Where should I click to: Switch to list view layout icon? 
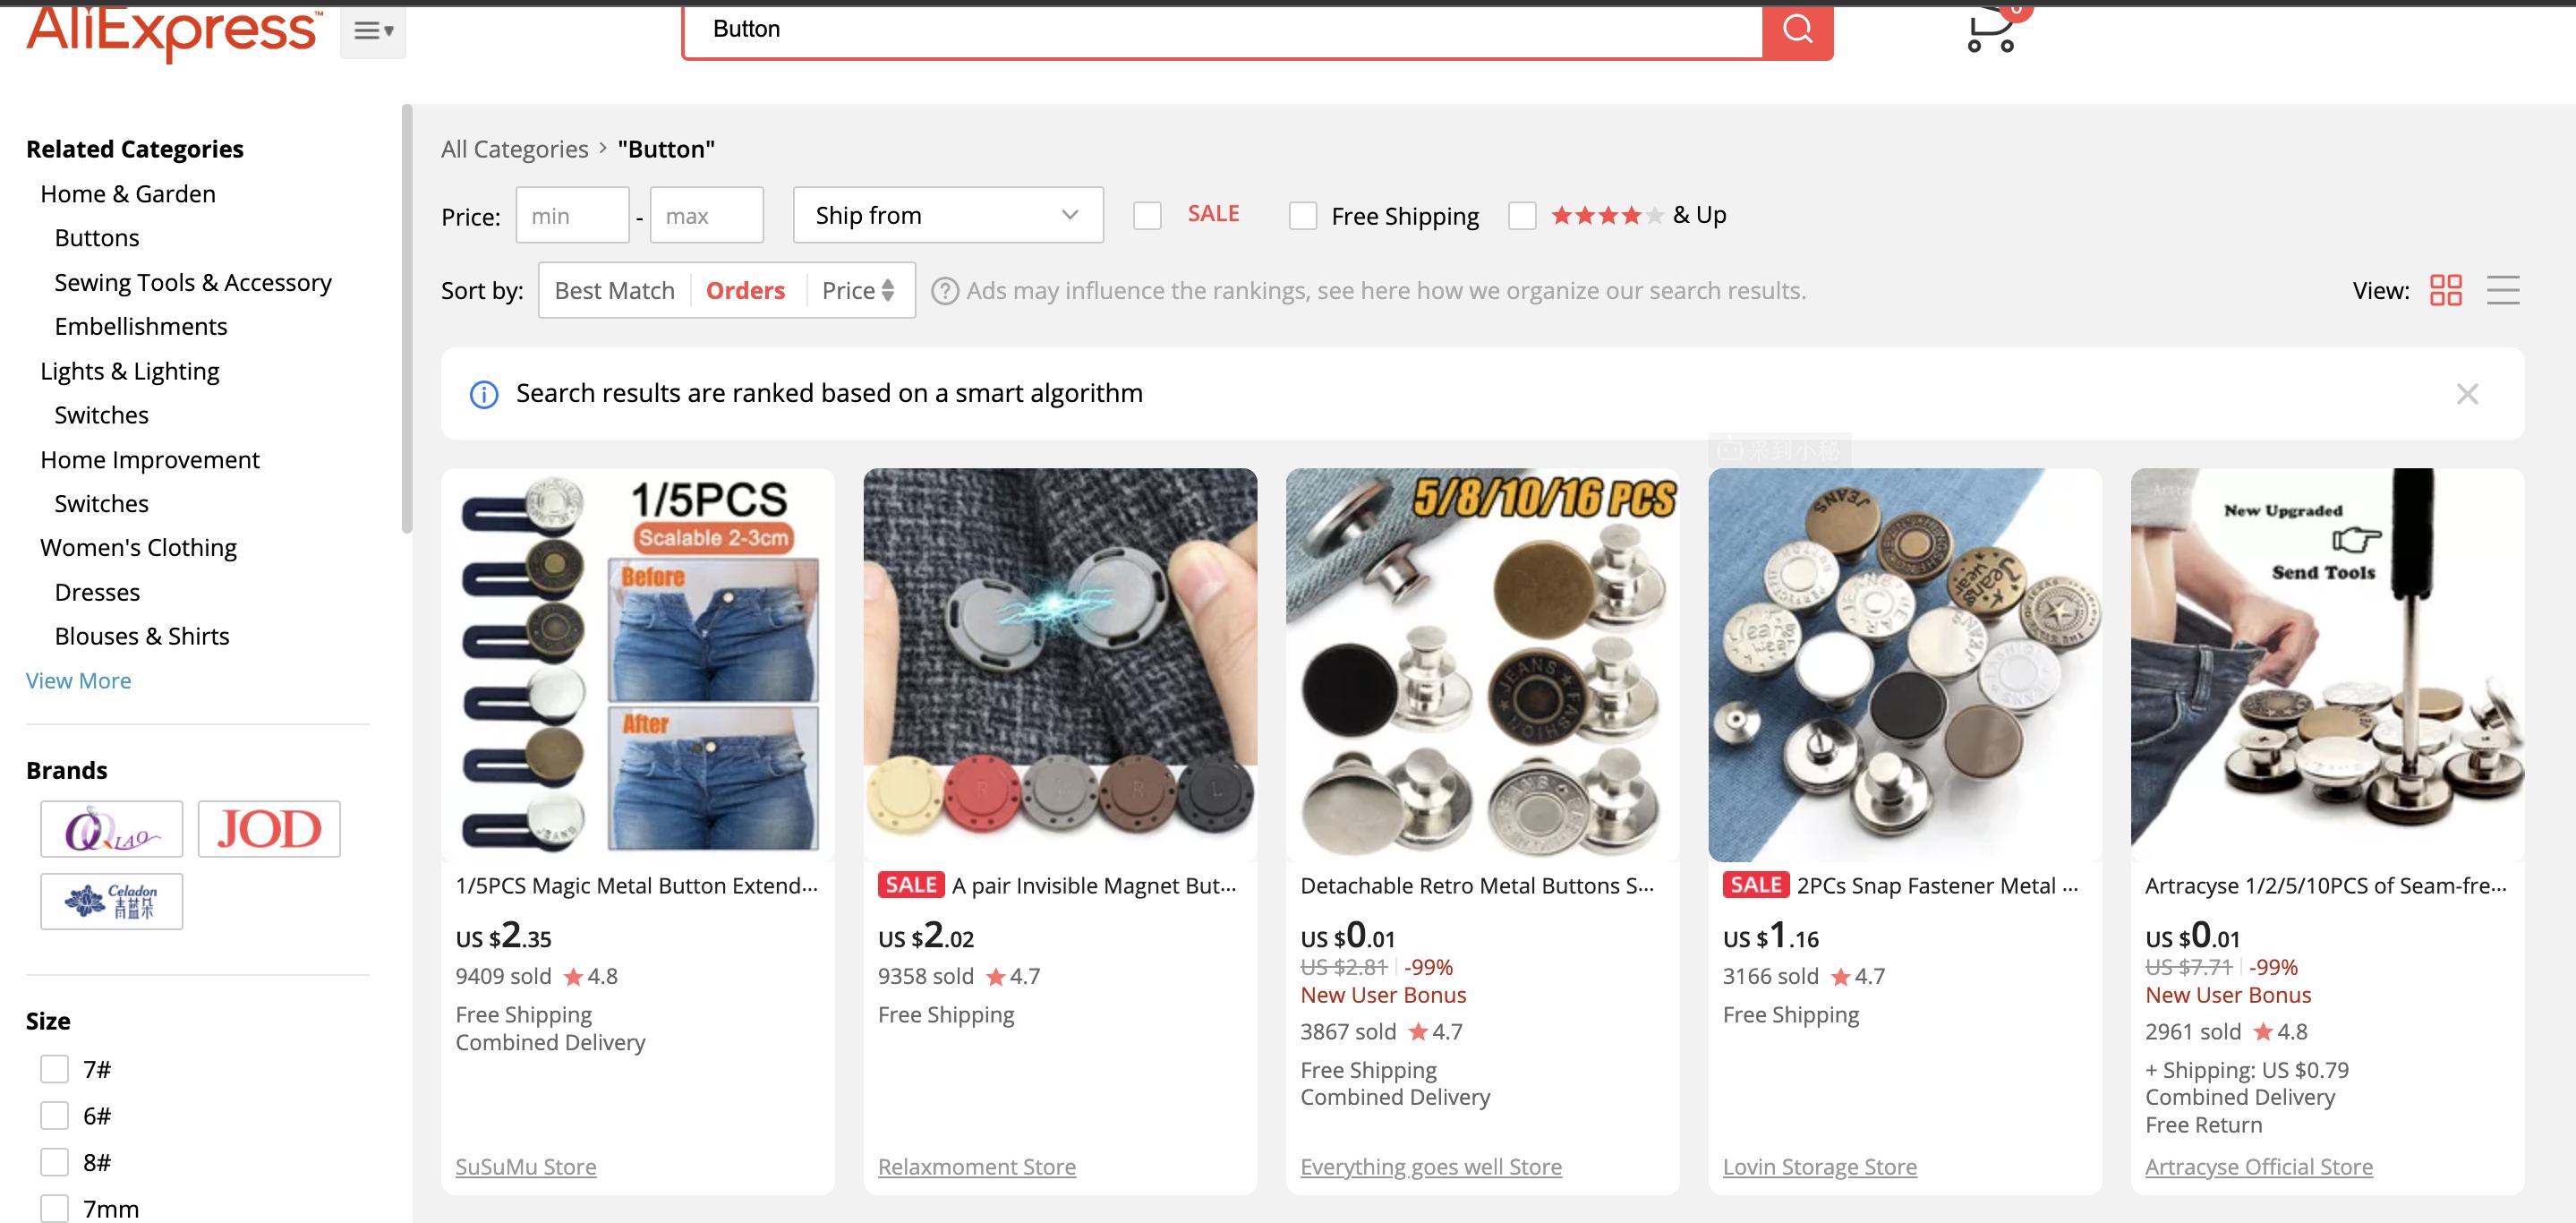tap(2503, 290)
